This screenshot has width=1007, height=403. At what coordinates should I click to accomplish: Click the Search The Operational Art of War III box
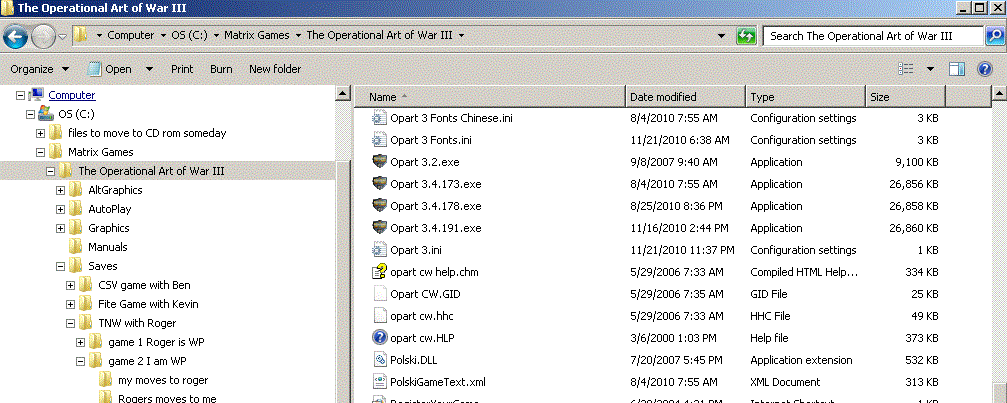coord(873,36)
